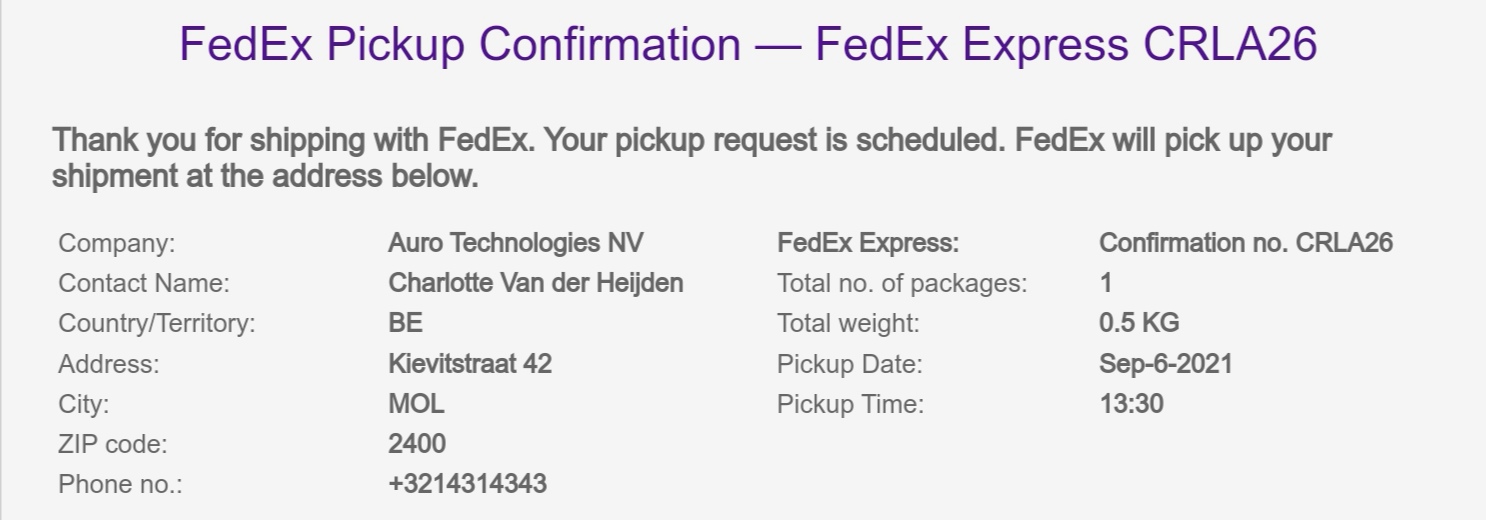Click the country code BE value

point(405,324)
